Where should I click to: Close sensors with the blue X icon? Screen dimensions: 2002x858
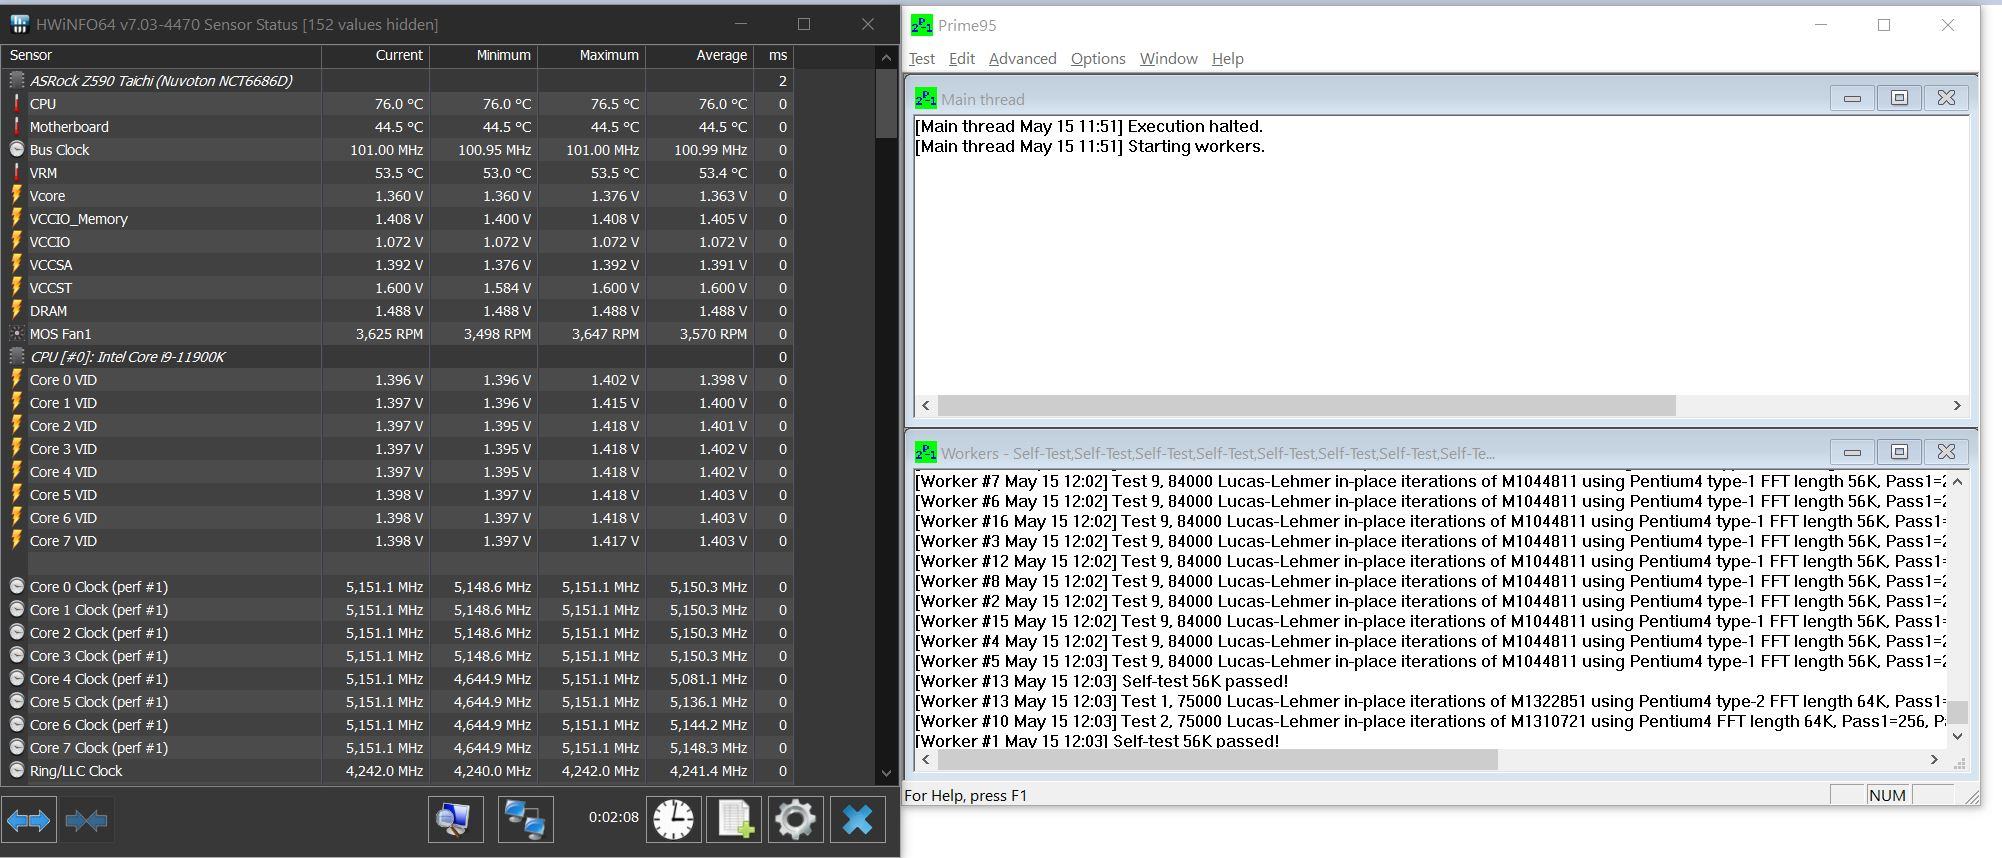[858, 820]
